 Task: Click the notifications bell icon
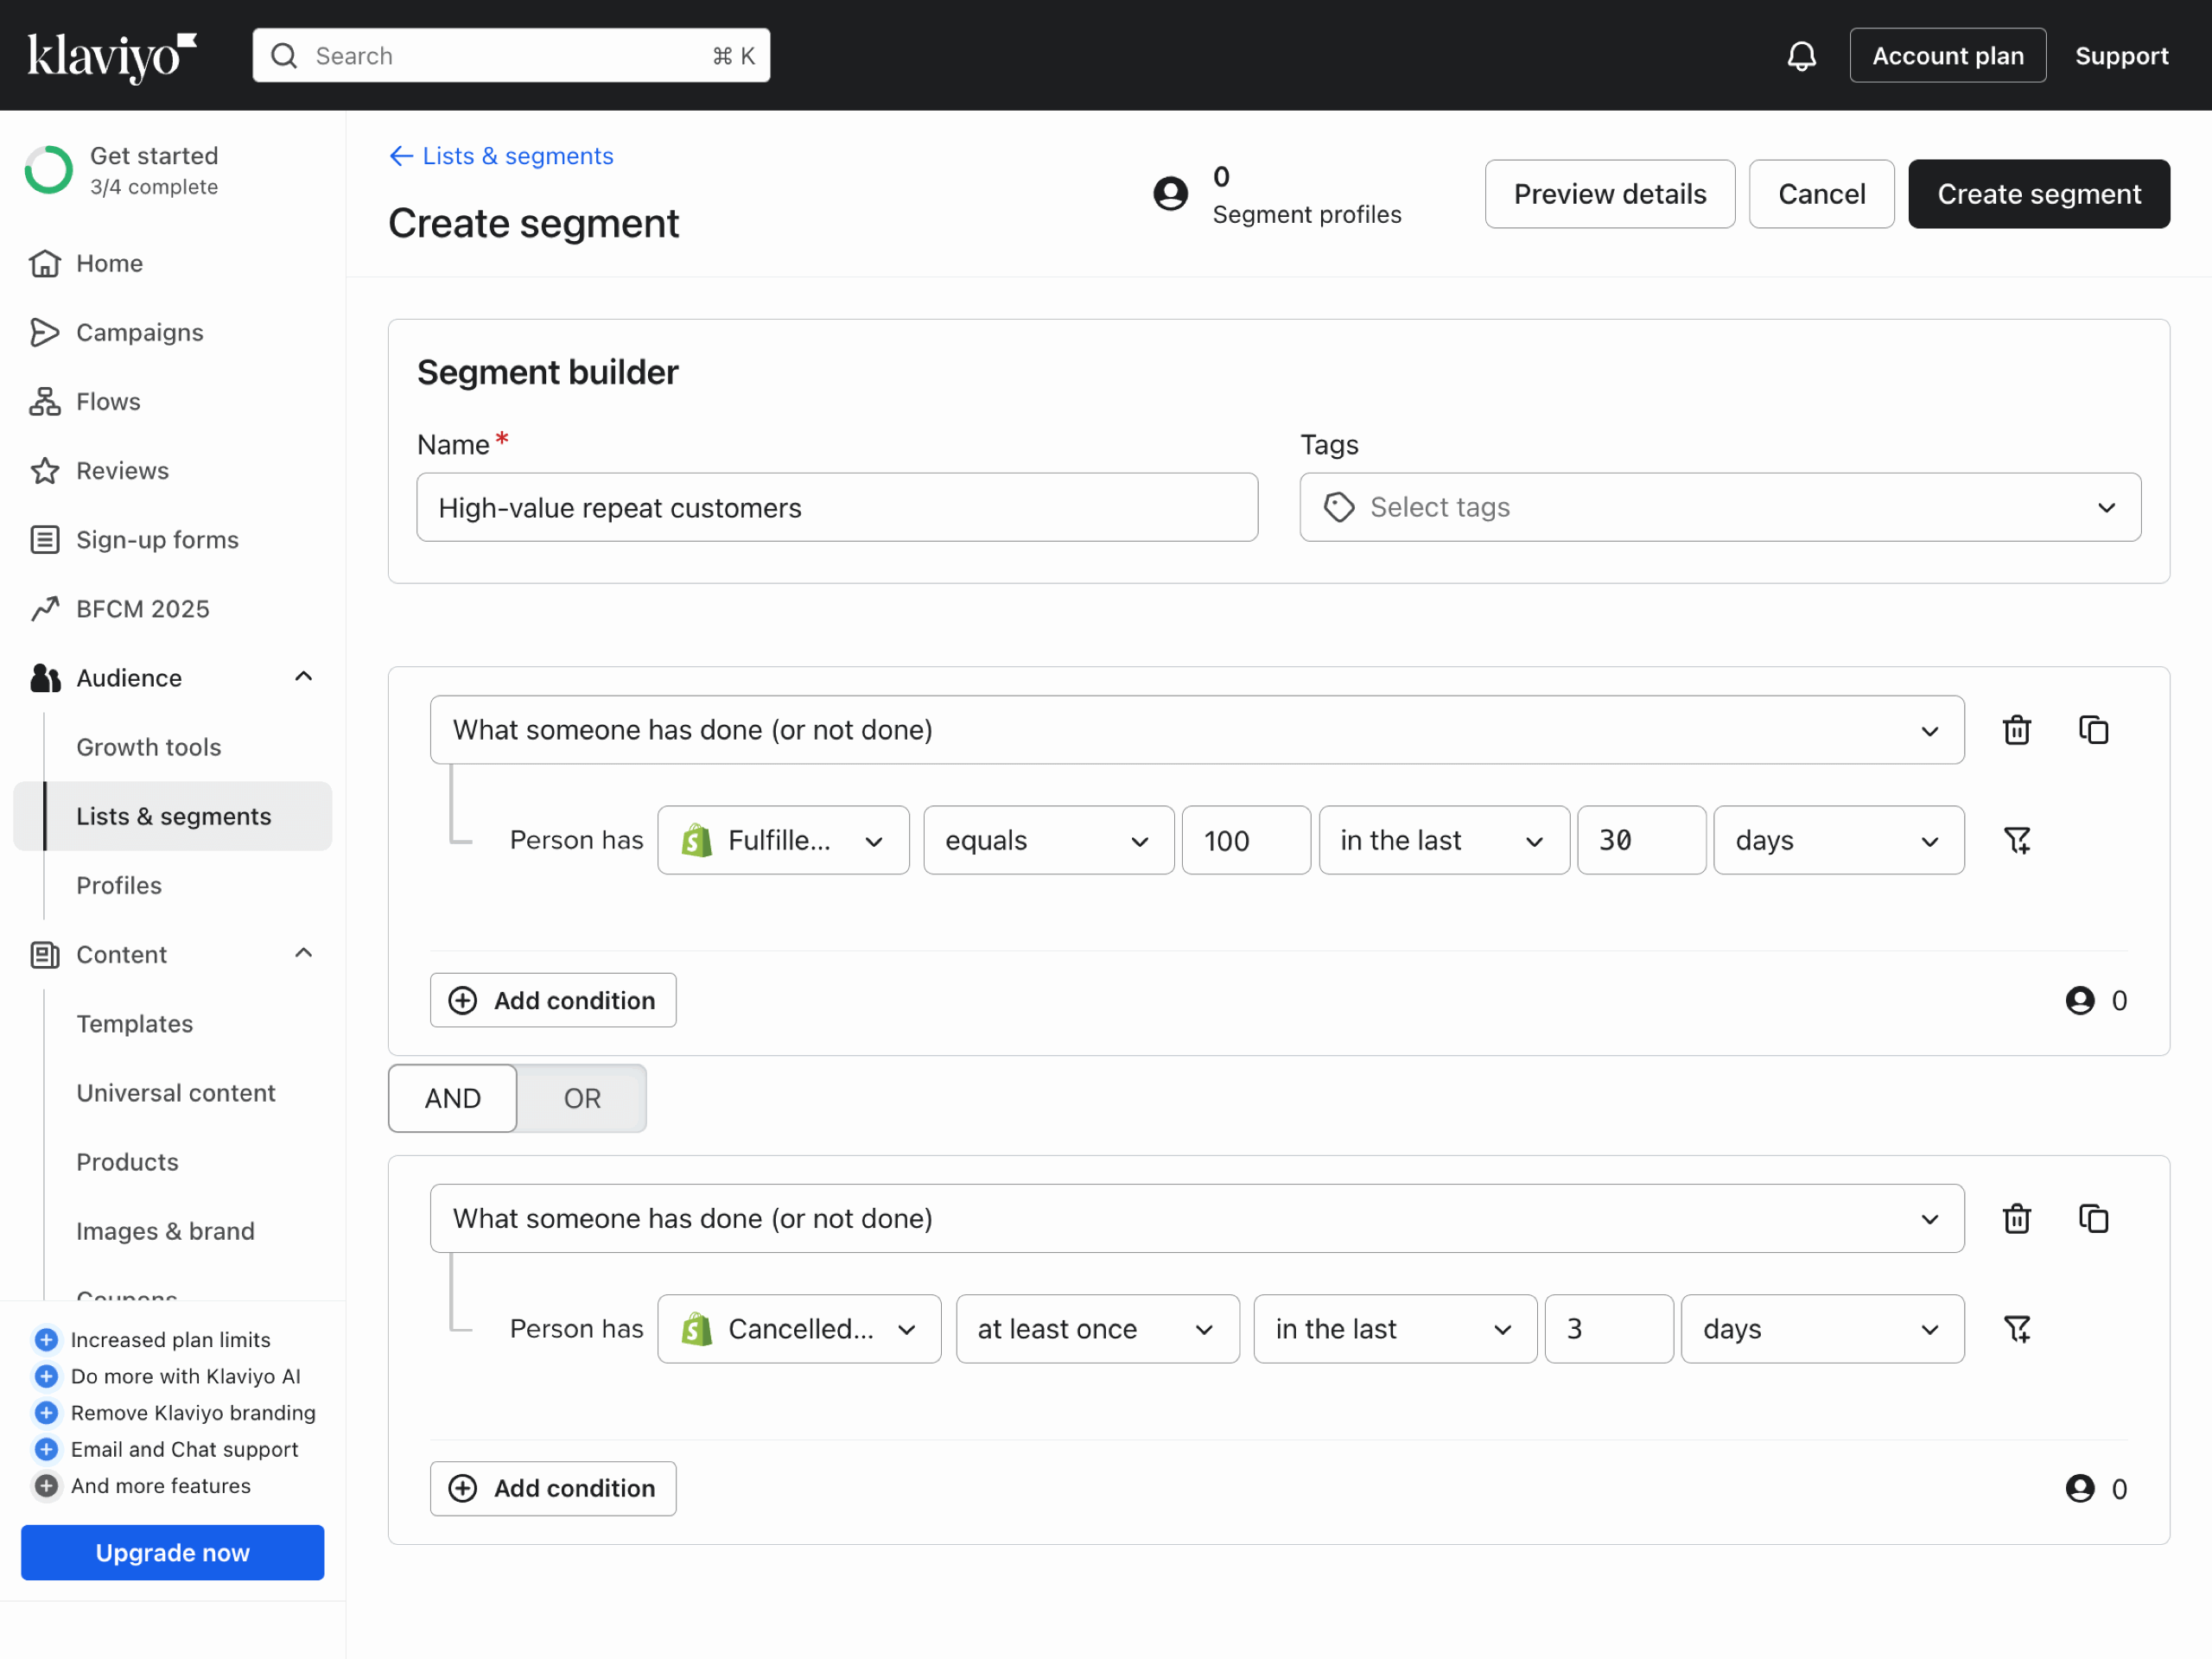[1801, 56]
